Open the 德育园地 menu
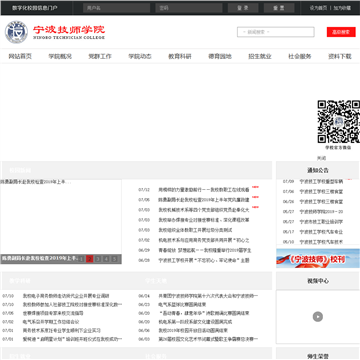The height and width of the screenshot is (360, 360). coord(220,56)
